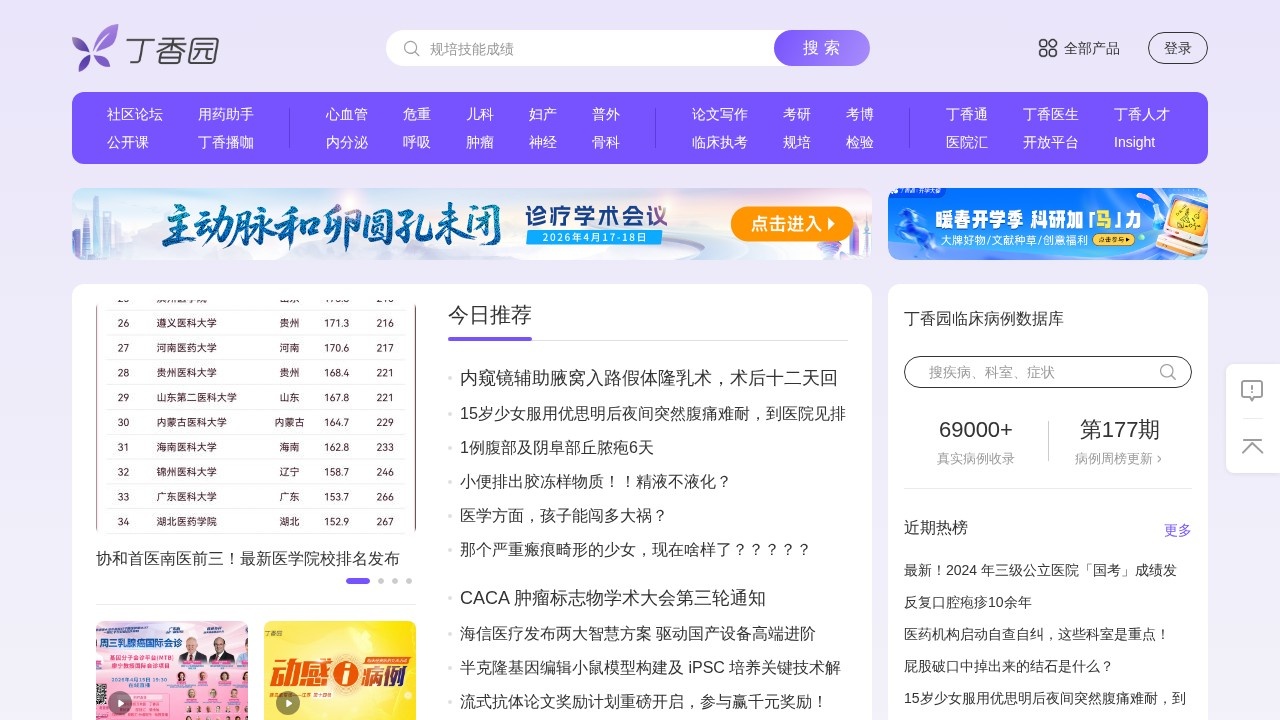Click the case database search magnifier icon

pos(1168,372)
